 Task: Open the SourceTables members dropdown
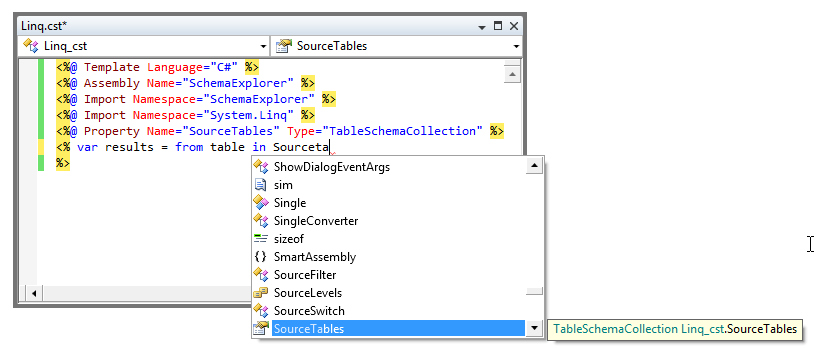516,47
